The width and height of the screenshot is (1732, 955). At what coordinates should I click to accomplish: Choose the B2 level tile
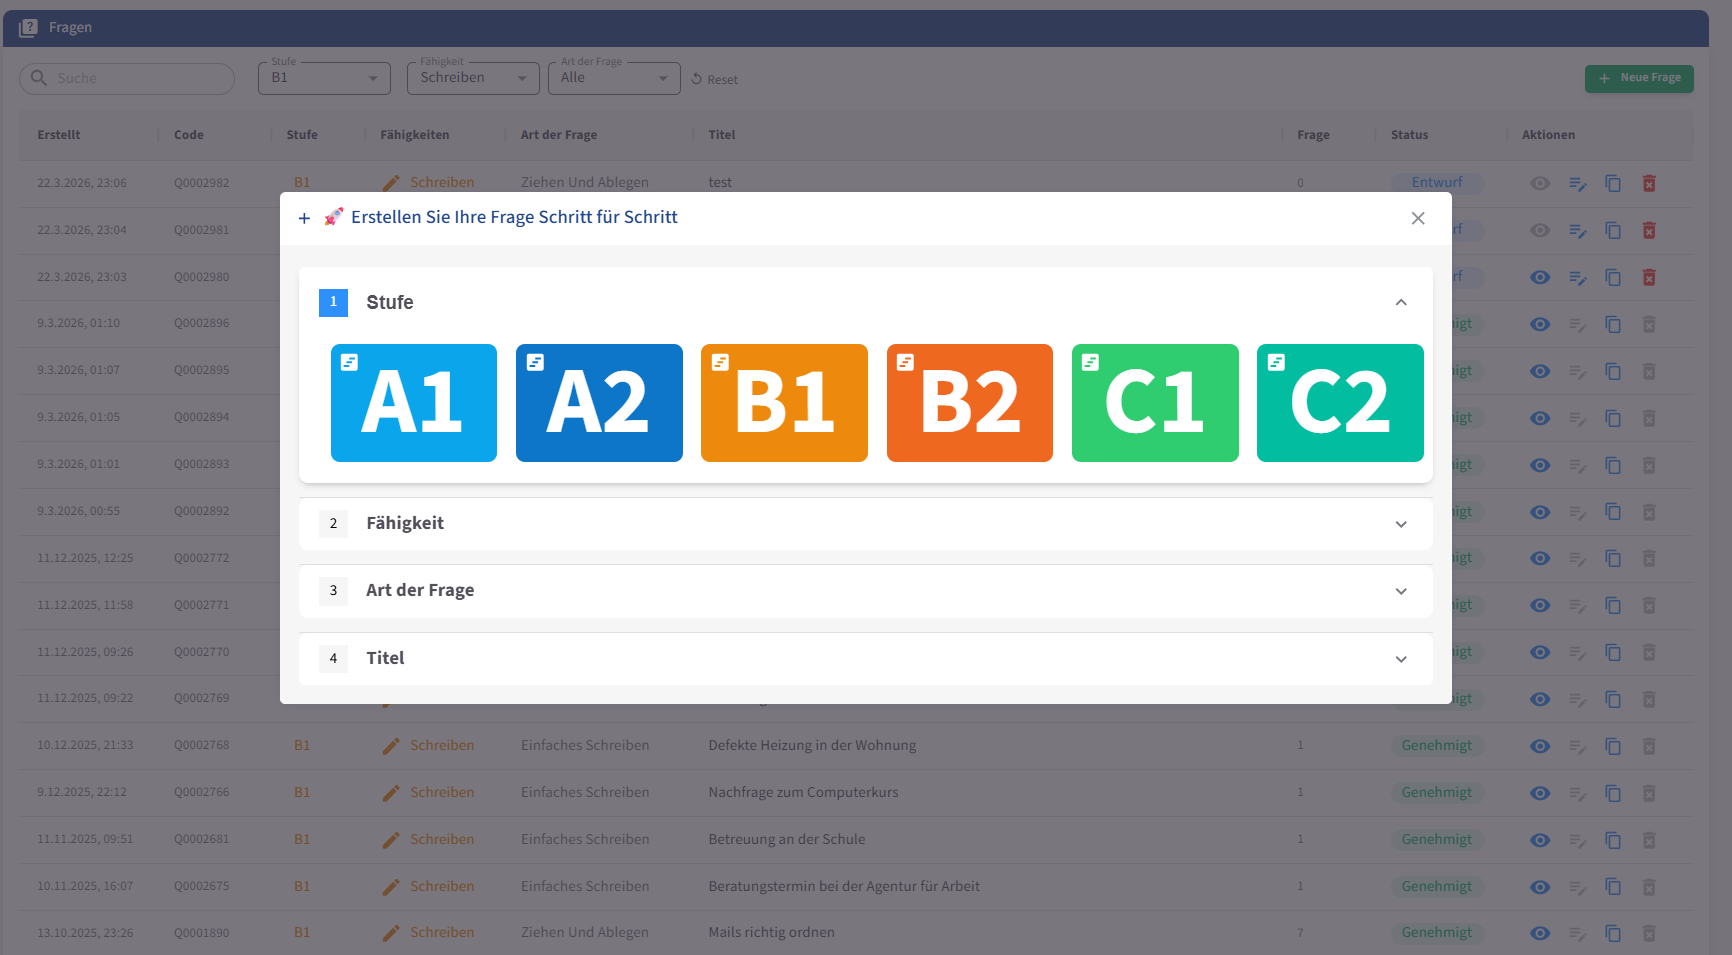click(x=969, y=403)
